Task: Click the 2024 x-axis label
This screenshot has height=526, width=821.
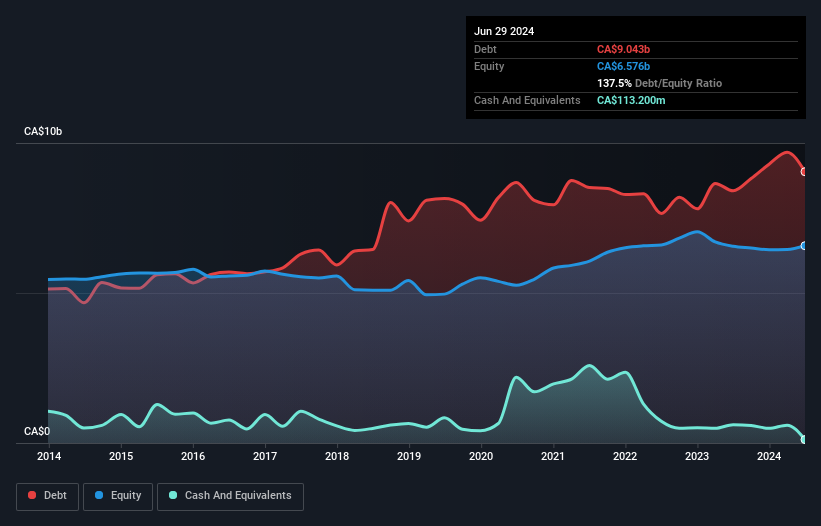Action: point(769,456)
